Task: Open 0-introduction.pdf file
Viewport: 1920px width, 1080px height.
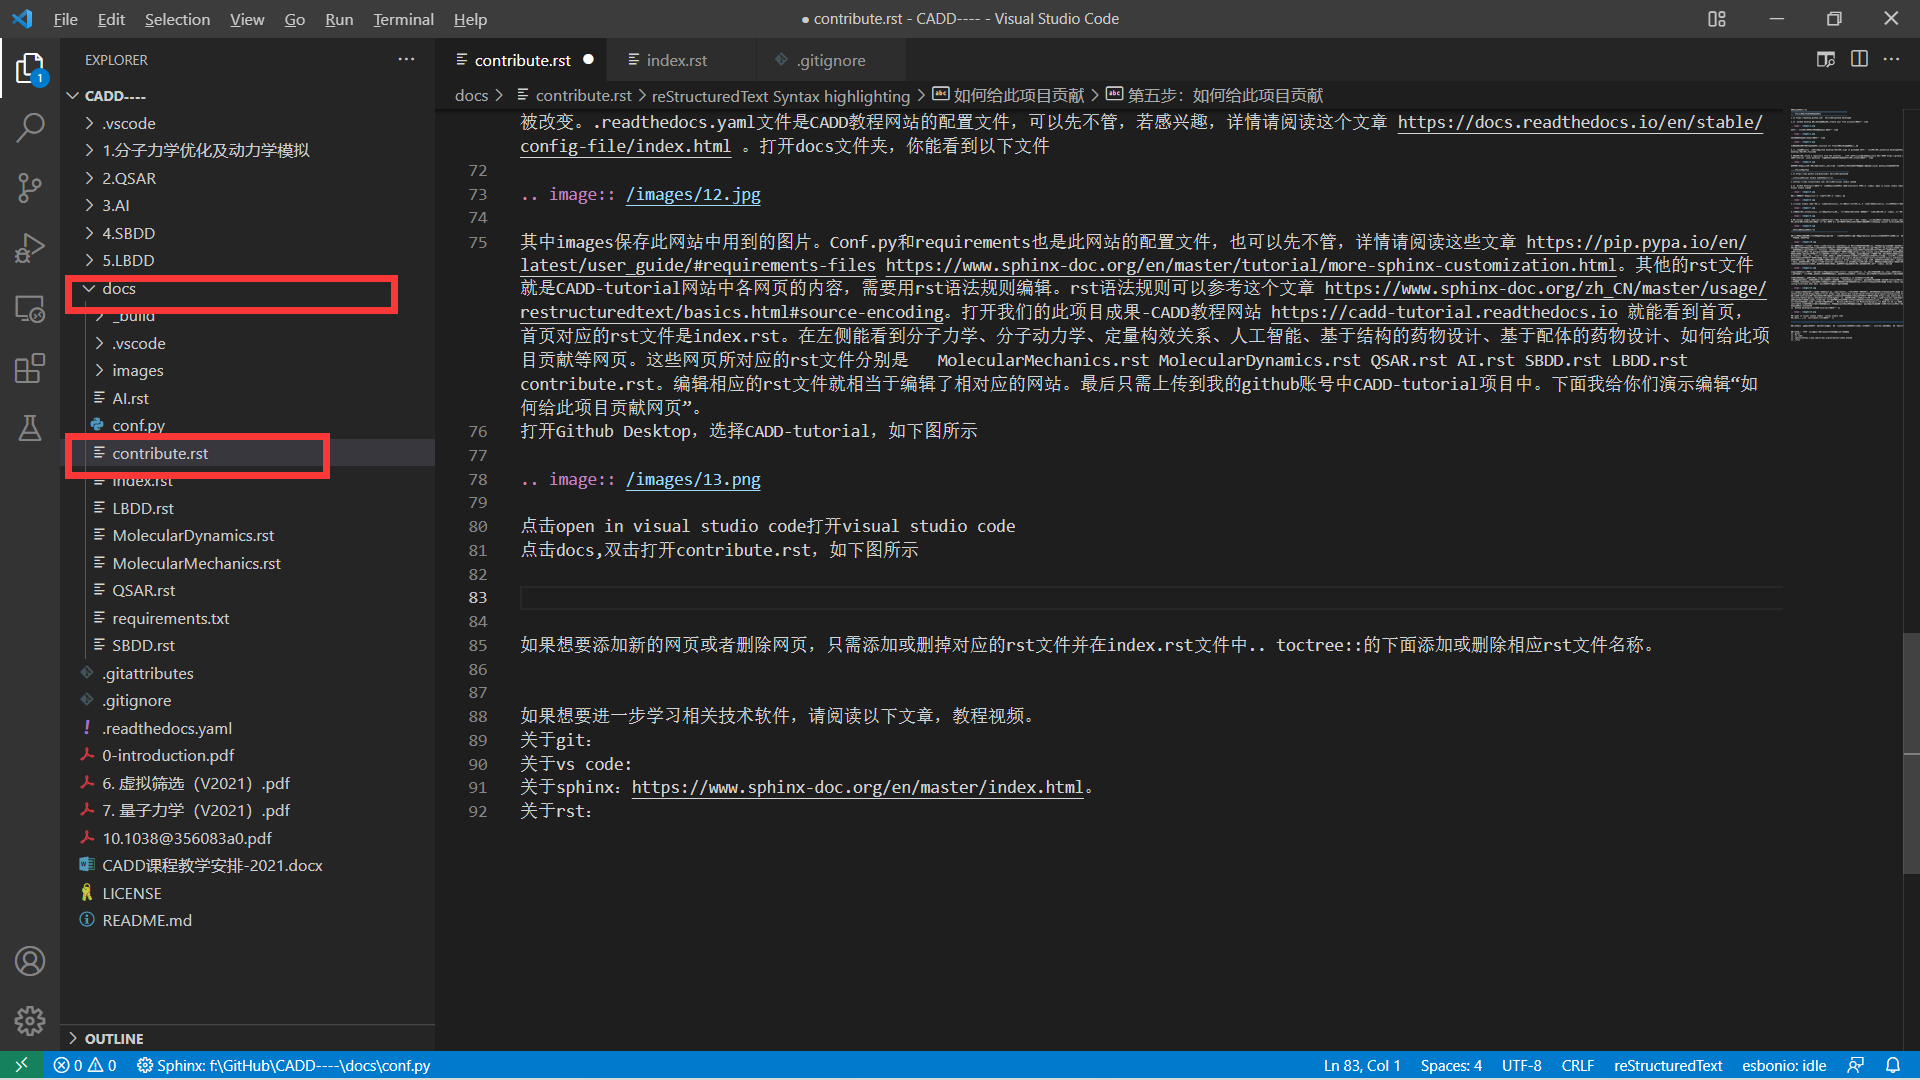Action: point(168,755)
